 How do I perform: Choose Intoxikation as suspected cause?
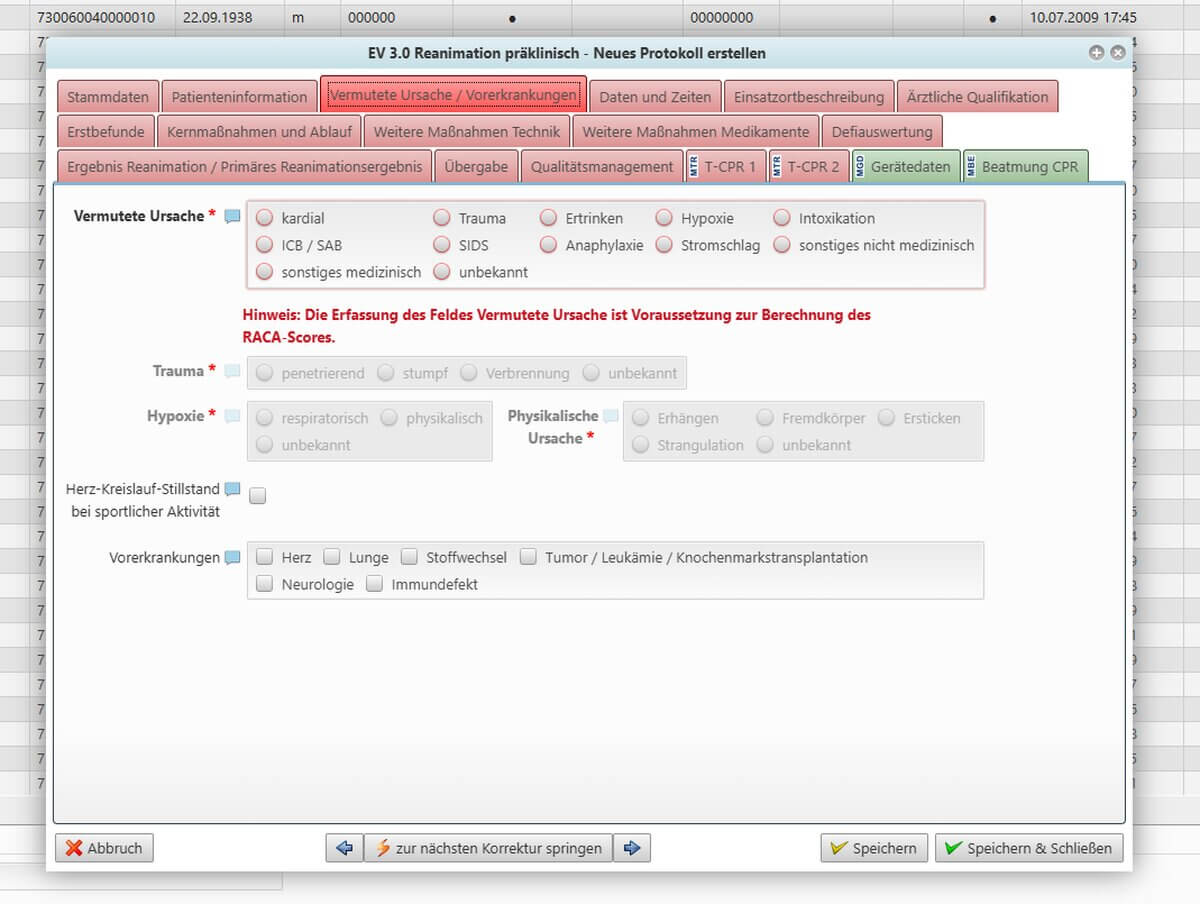tap(781, 218)
